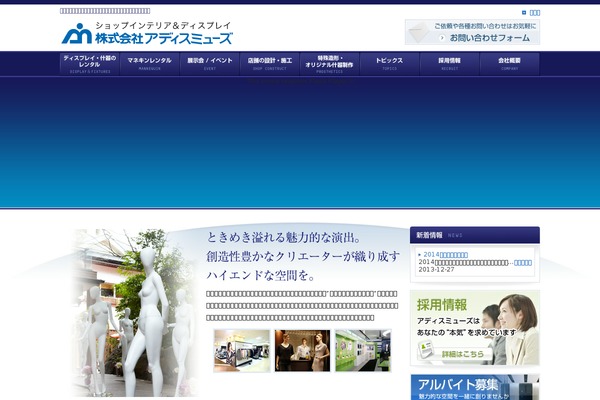
Task: Open 採用情報 in the navigation bar
Action: tap(450, 64)
